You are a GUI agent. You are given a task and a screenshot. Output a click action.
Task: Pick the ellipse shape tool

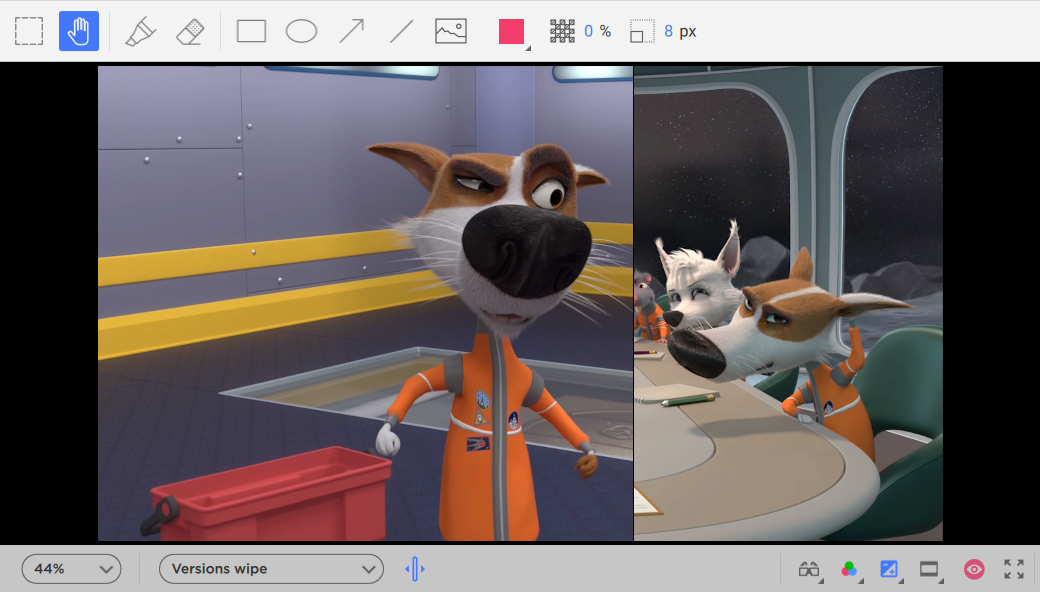[x=301, y=31]
